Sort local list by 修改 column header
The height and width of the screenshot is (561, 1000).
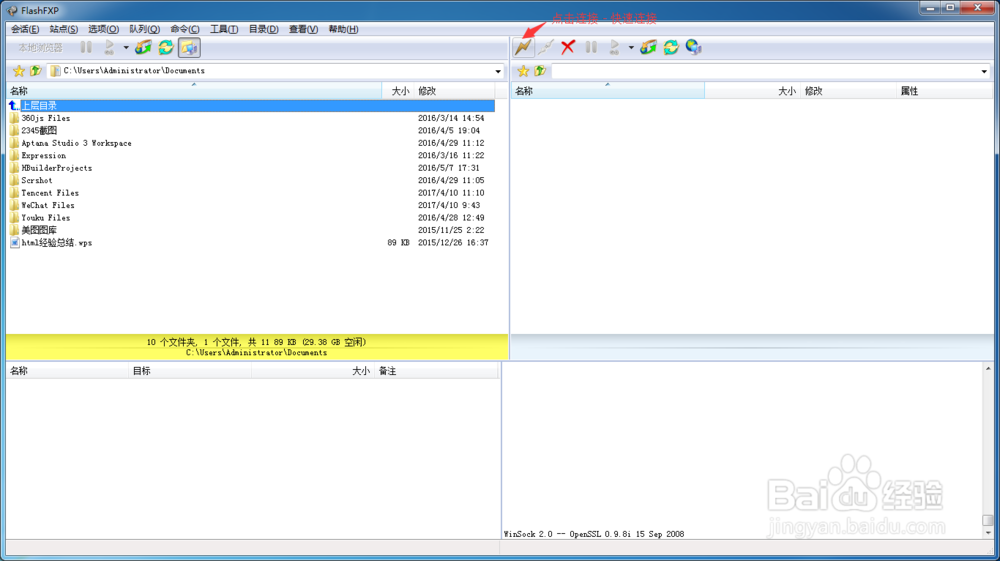tap(455, 91)
